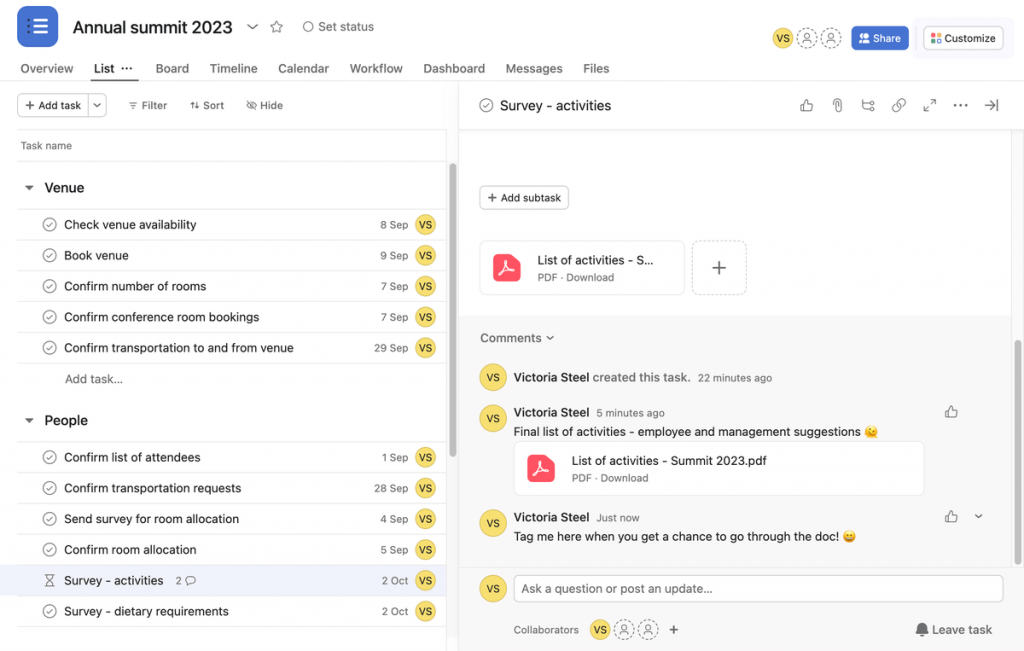Open the task's three-dot more actions menu
The height and width of the screenshot is (651, 1024).
click(x=960, y=105)
